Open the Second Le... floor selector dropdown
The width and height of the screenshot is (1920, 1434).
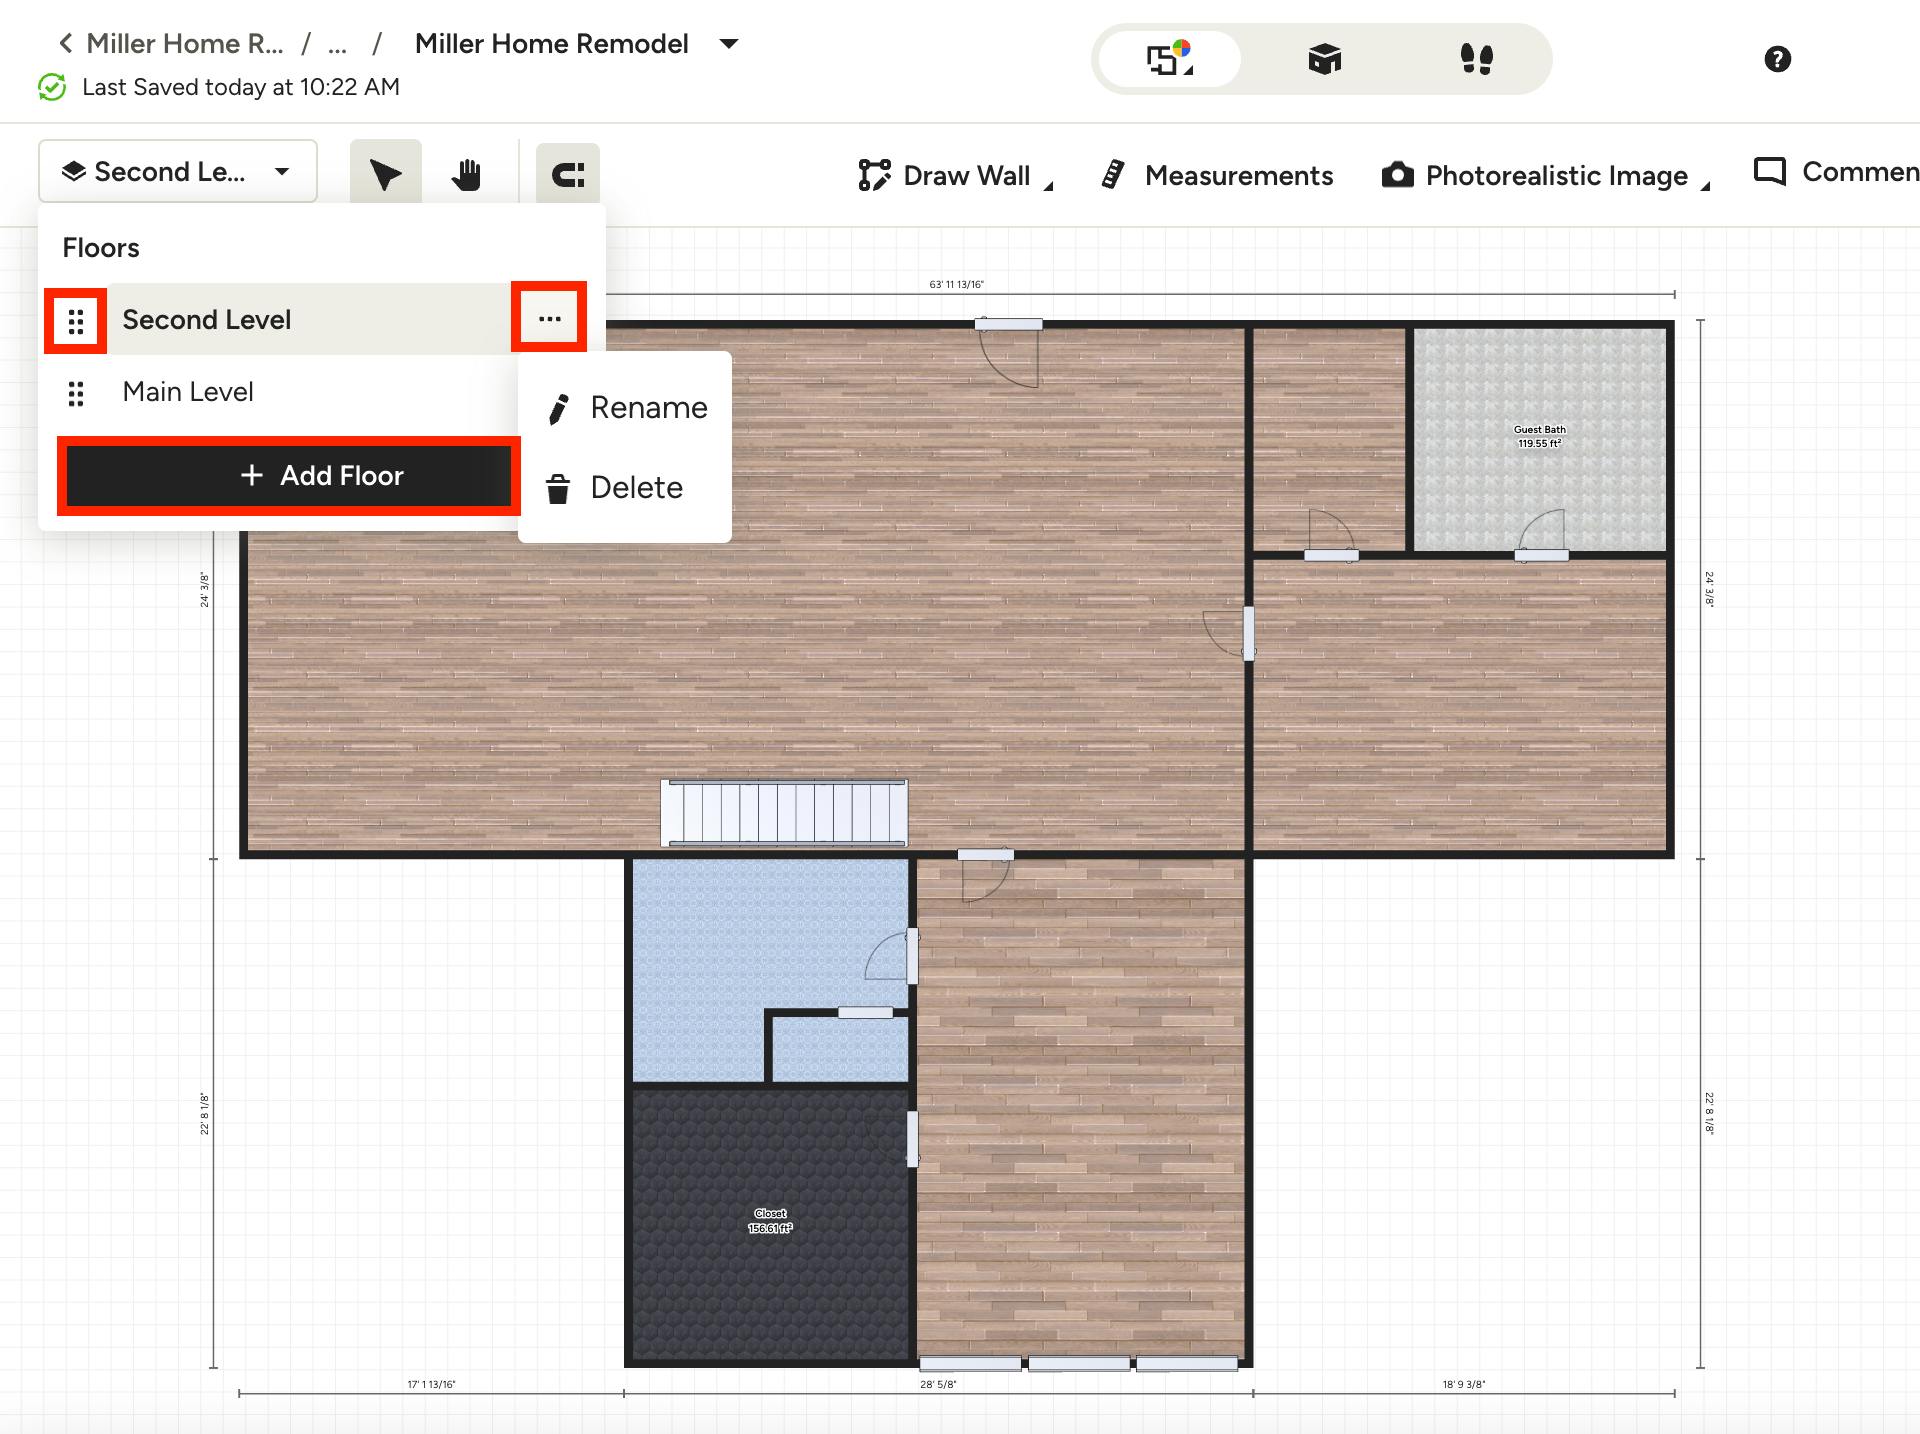(178, 171)
